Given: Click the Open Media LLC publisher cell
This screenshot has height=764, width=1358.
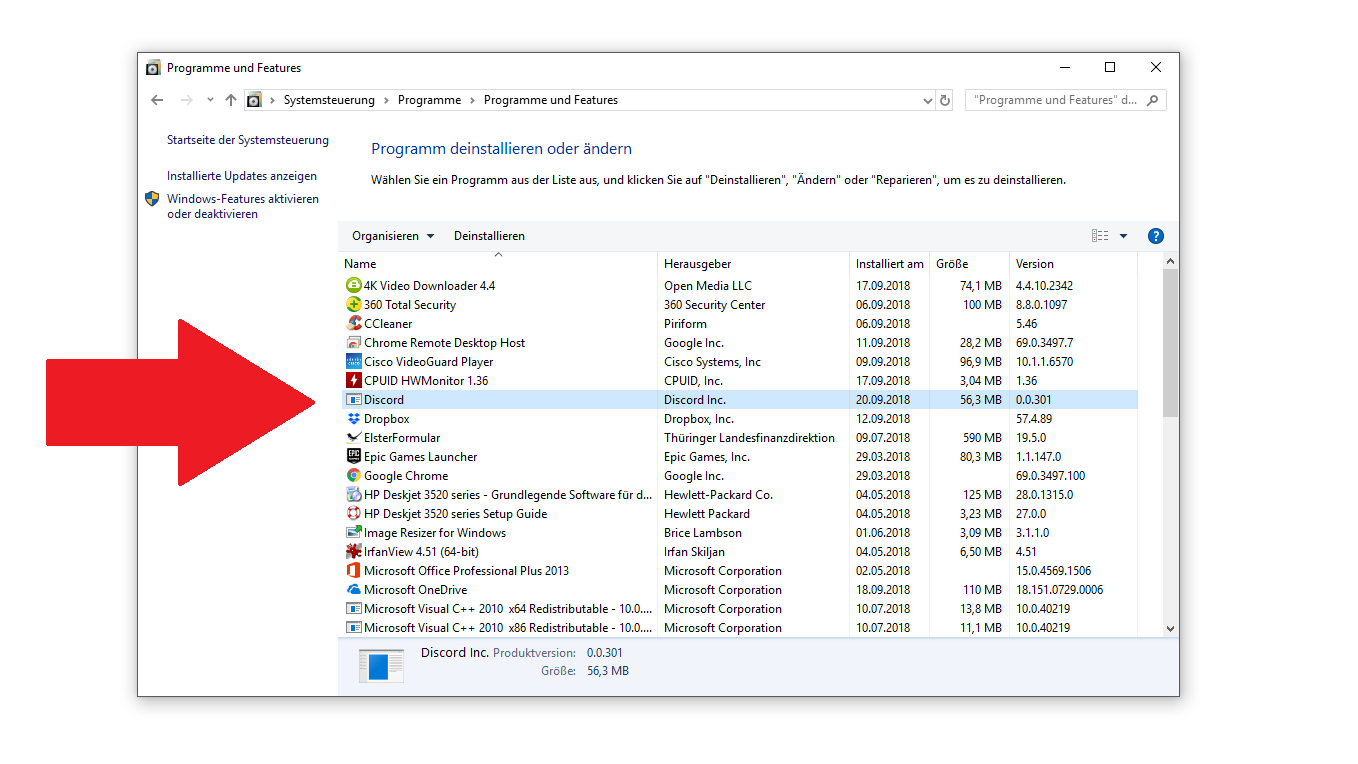Looking at the screenshot, I should coord(708,286).
